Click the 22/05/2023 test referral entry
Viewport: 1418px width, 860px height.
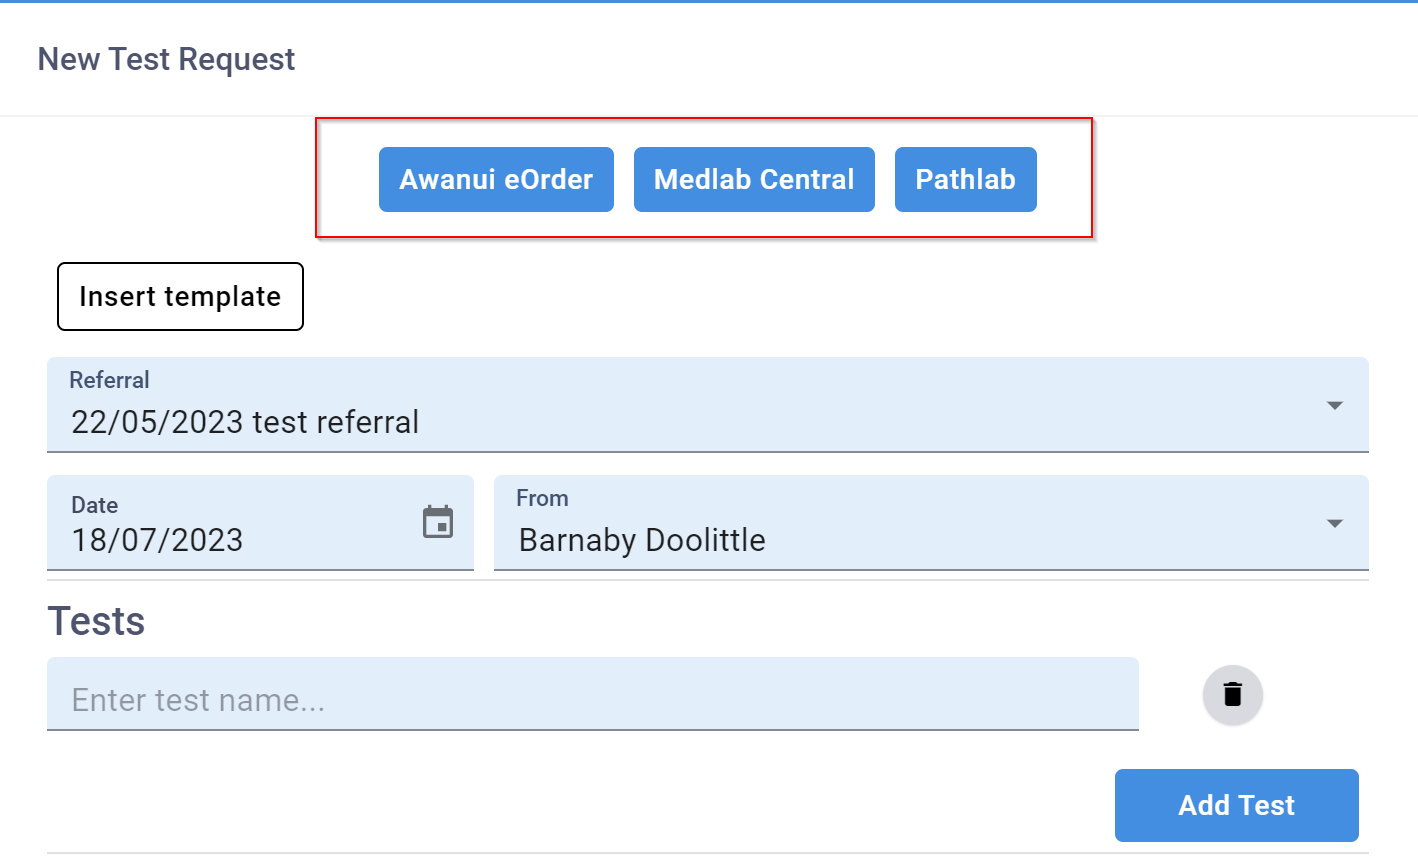pyautogui.click(x=244, y=421)
